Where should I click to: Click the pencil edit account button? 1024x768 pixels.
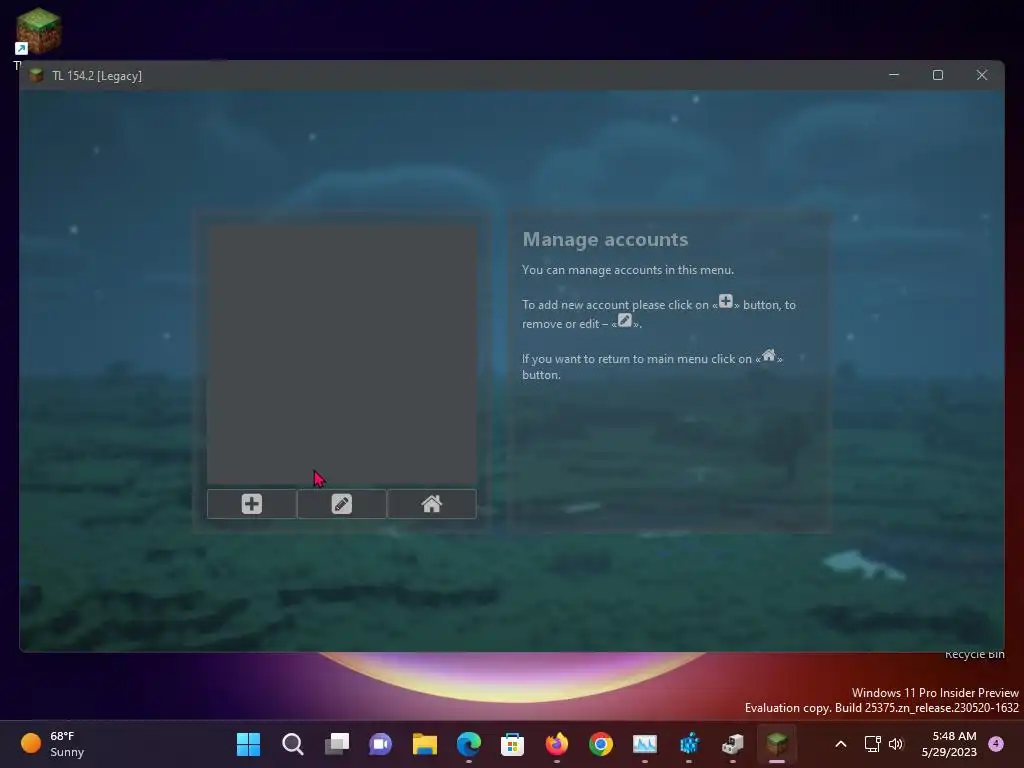(x=342, y=504)
